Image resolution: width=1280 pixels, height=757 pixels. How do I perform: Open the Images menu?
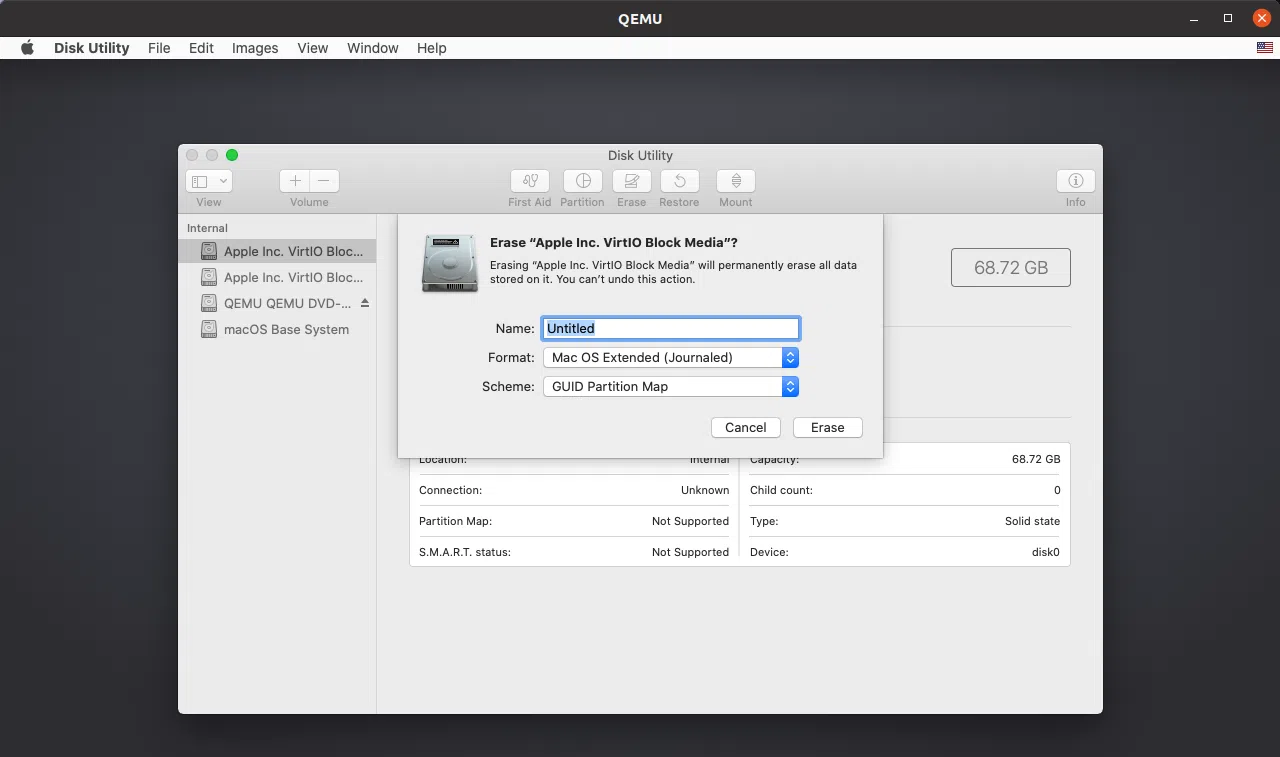(x=255, y=48)
